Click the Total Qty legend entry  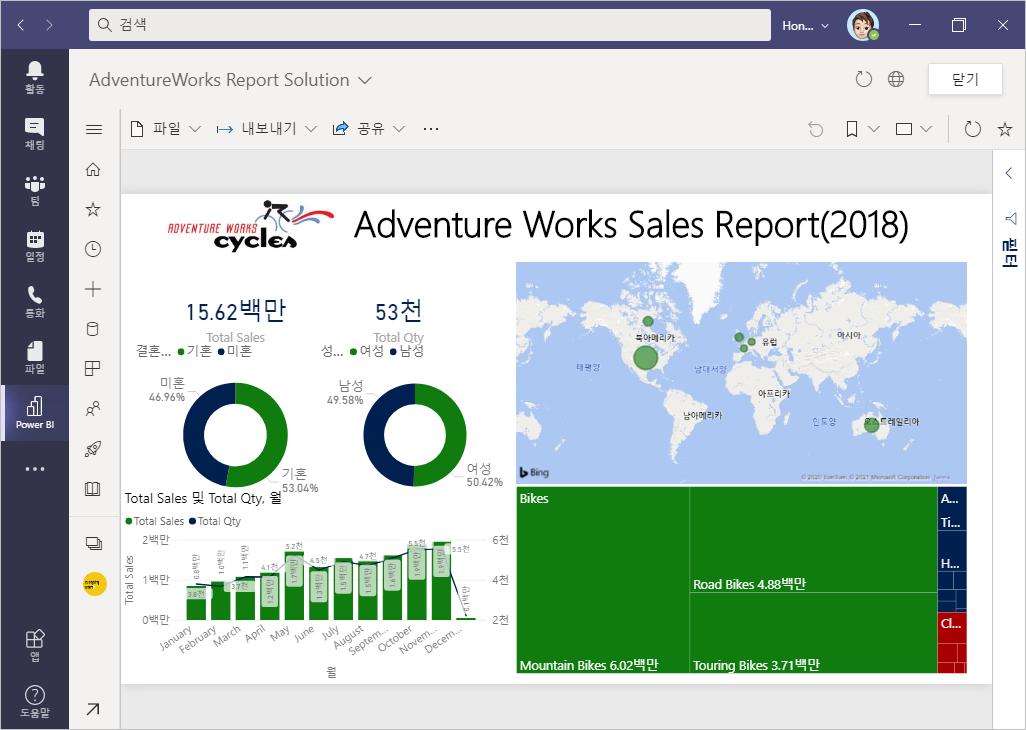tap(215, 521)
